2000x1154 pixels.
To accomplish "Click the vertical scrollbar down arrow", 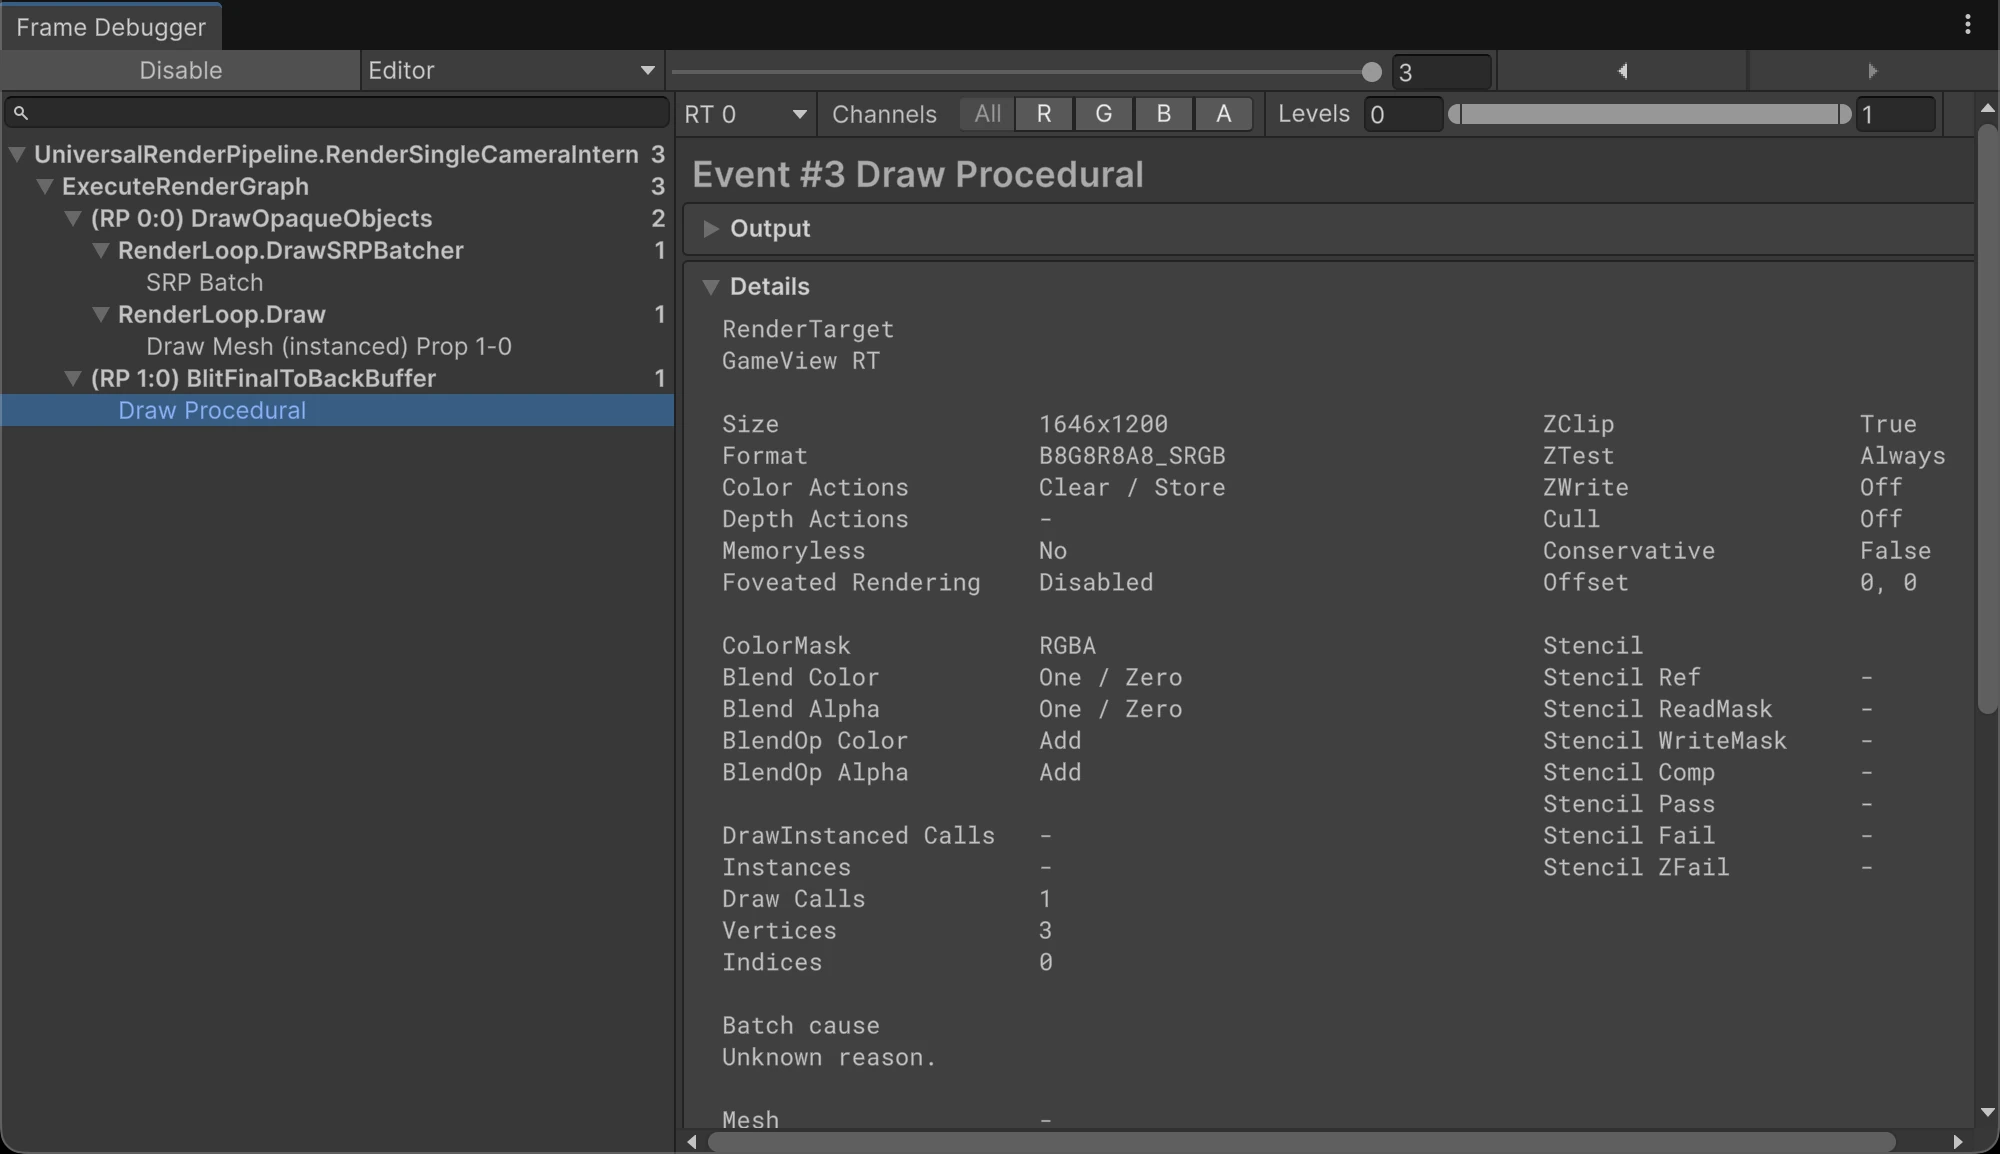I will coord(1987,1112).
